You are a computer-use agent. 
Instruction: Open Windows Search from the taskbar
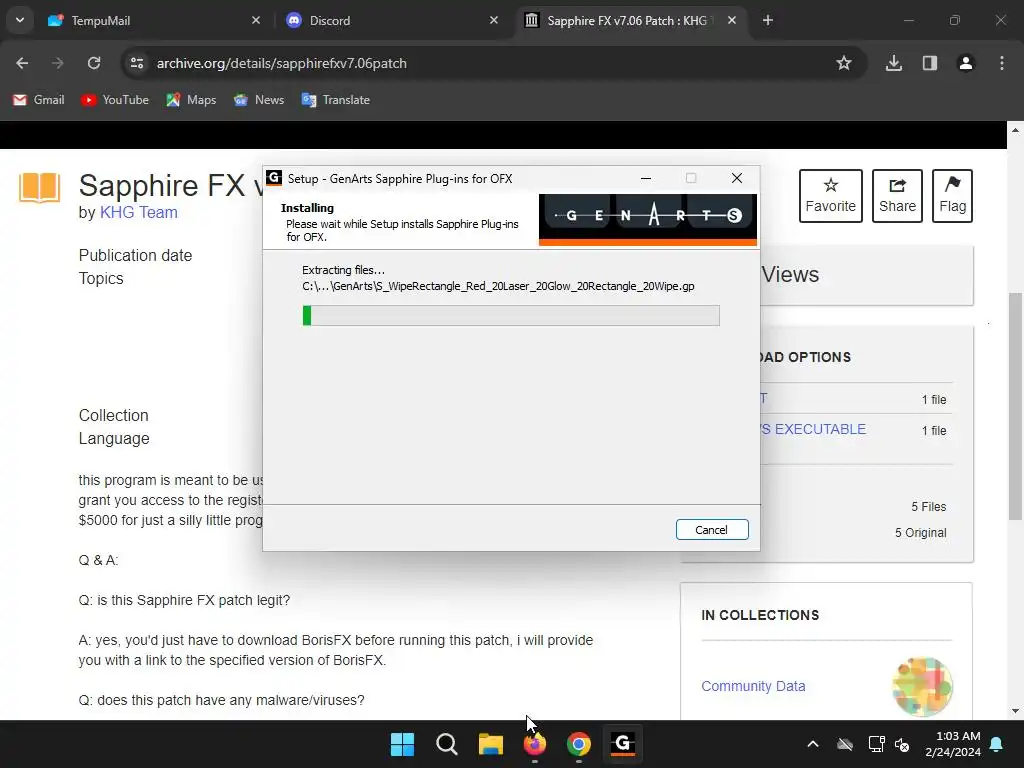coord(447,744)
